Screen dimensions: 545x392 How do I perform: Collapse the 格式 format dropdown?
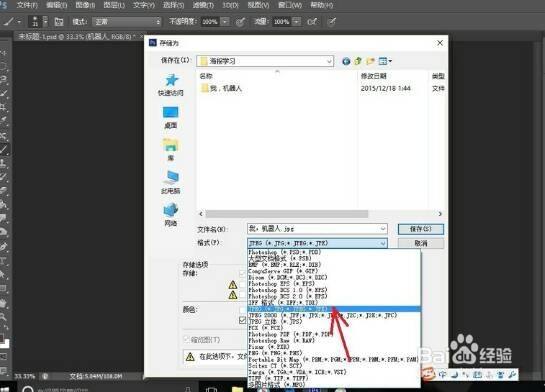pyautogui.click(x=383, y=243)
